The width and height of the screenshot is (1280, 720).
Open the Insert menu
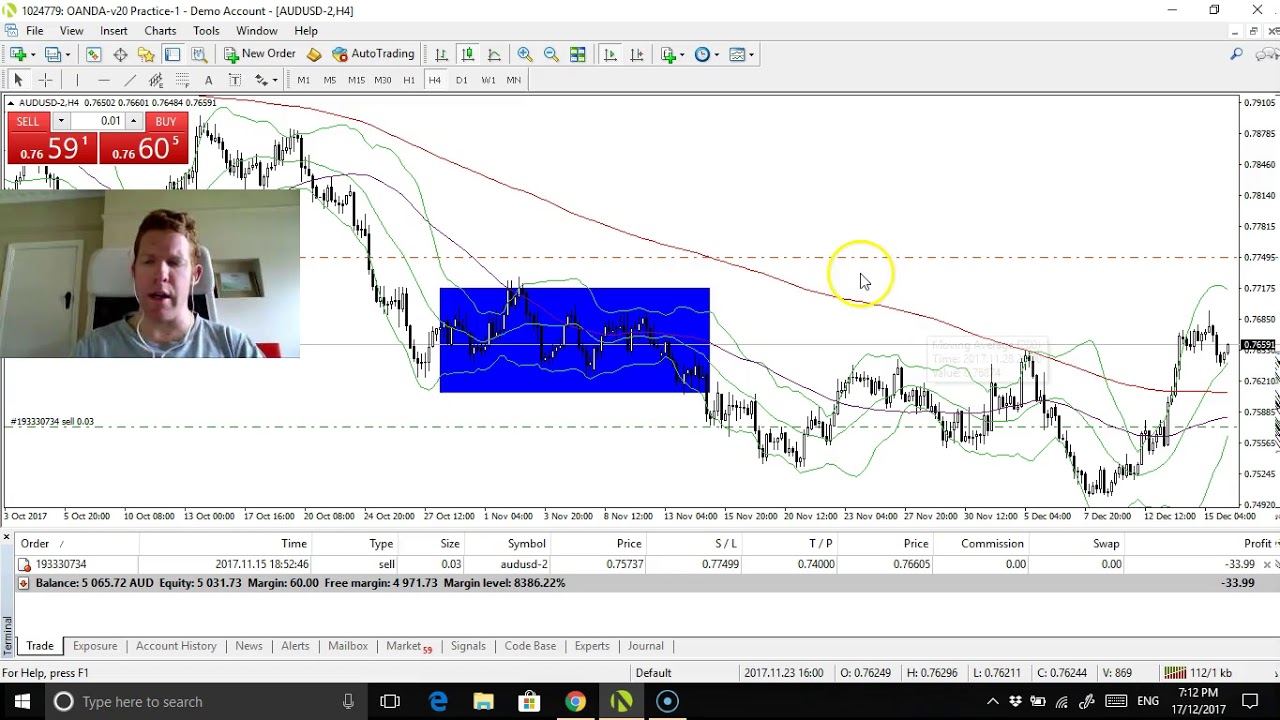114,31
